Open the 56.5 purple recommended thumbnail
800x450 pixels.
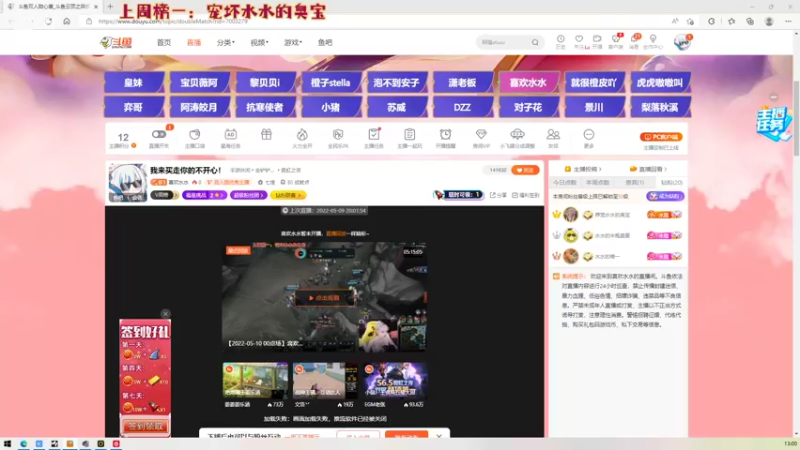(x=395, y=381)
